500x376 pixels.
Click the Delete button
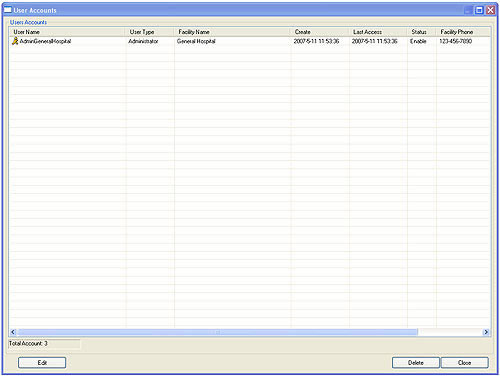click(x=416, y=363)
